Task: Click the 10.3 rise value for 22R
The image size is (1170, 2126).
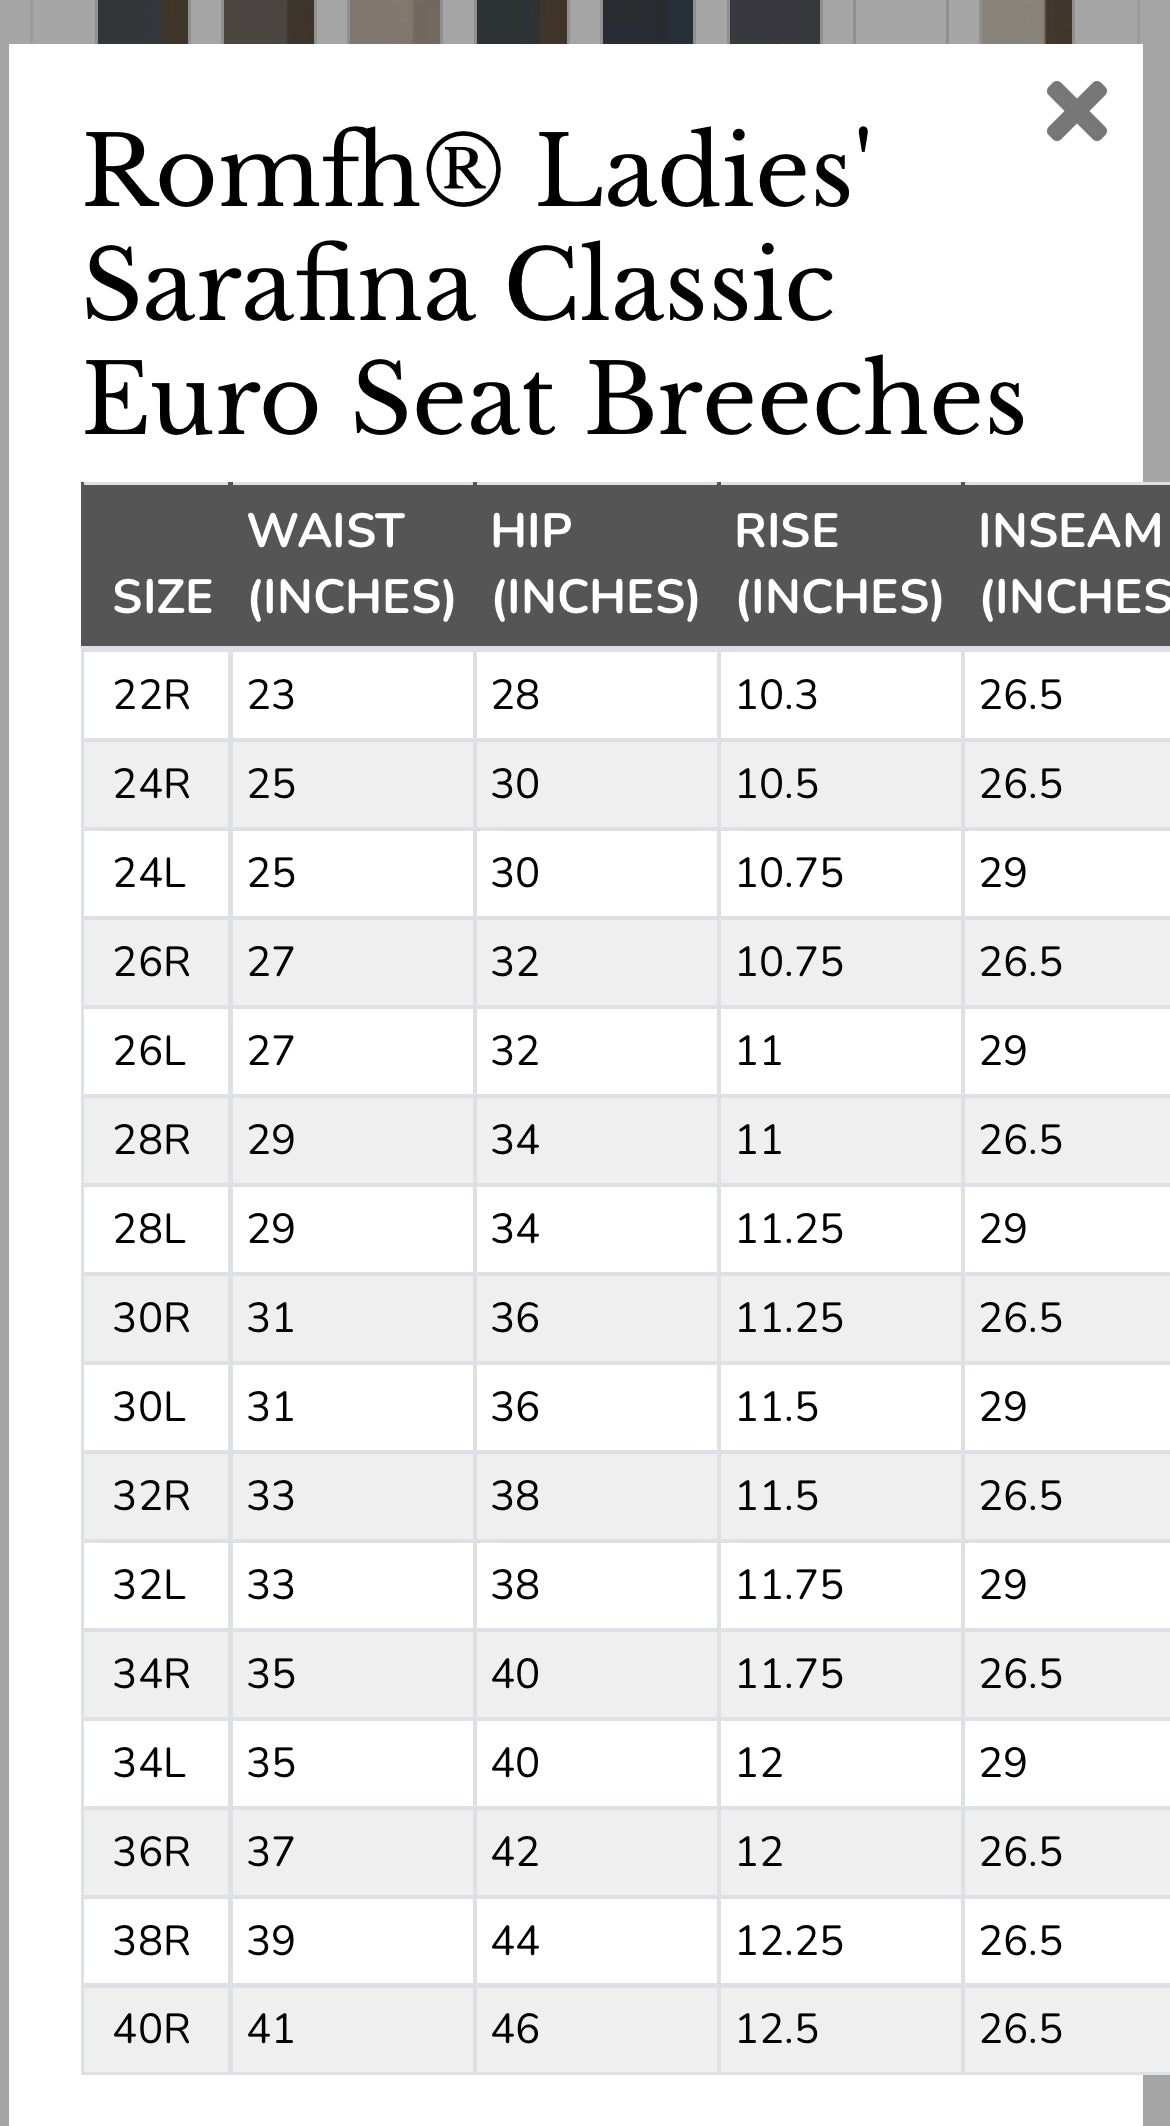Action: coord(777,695)
